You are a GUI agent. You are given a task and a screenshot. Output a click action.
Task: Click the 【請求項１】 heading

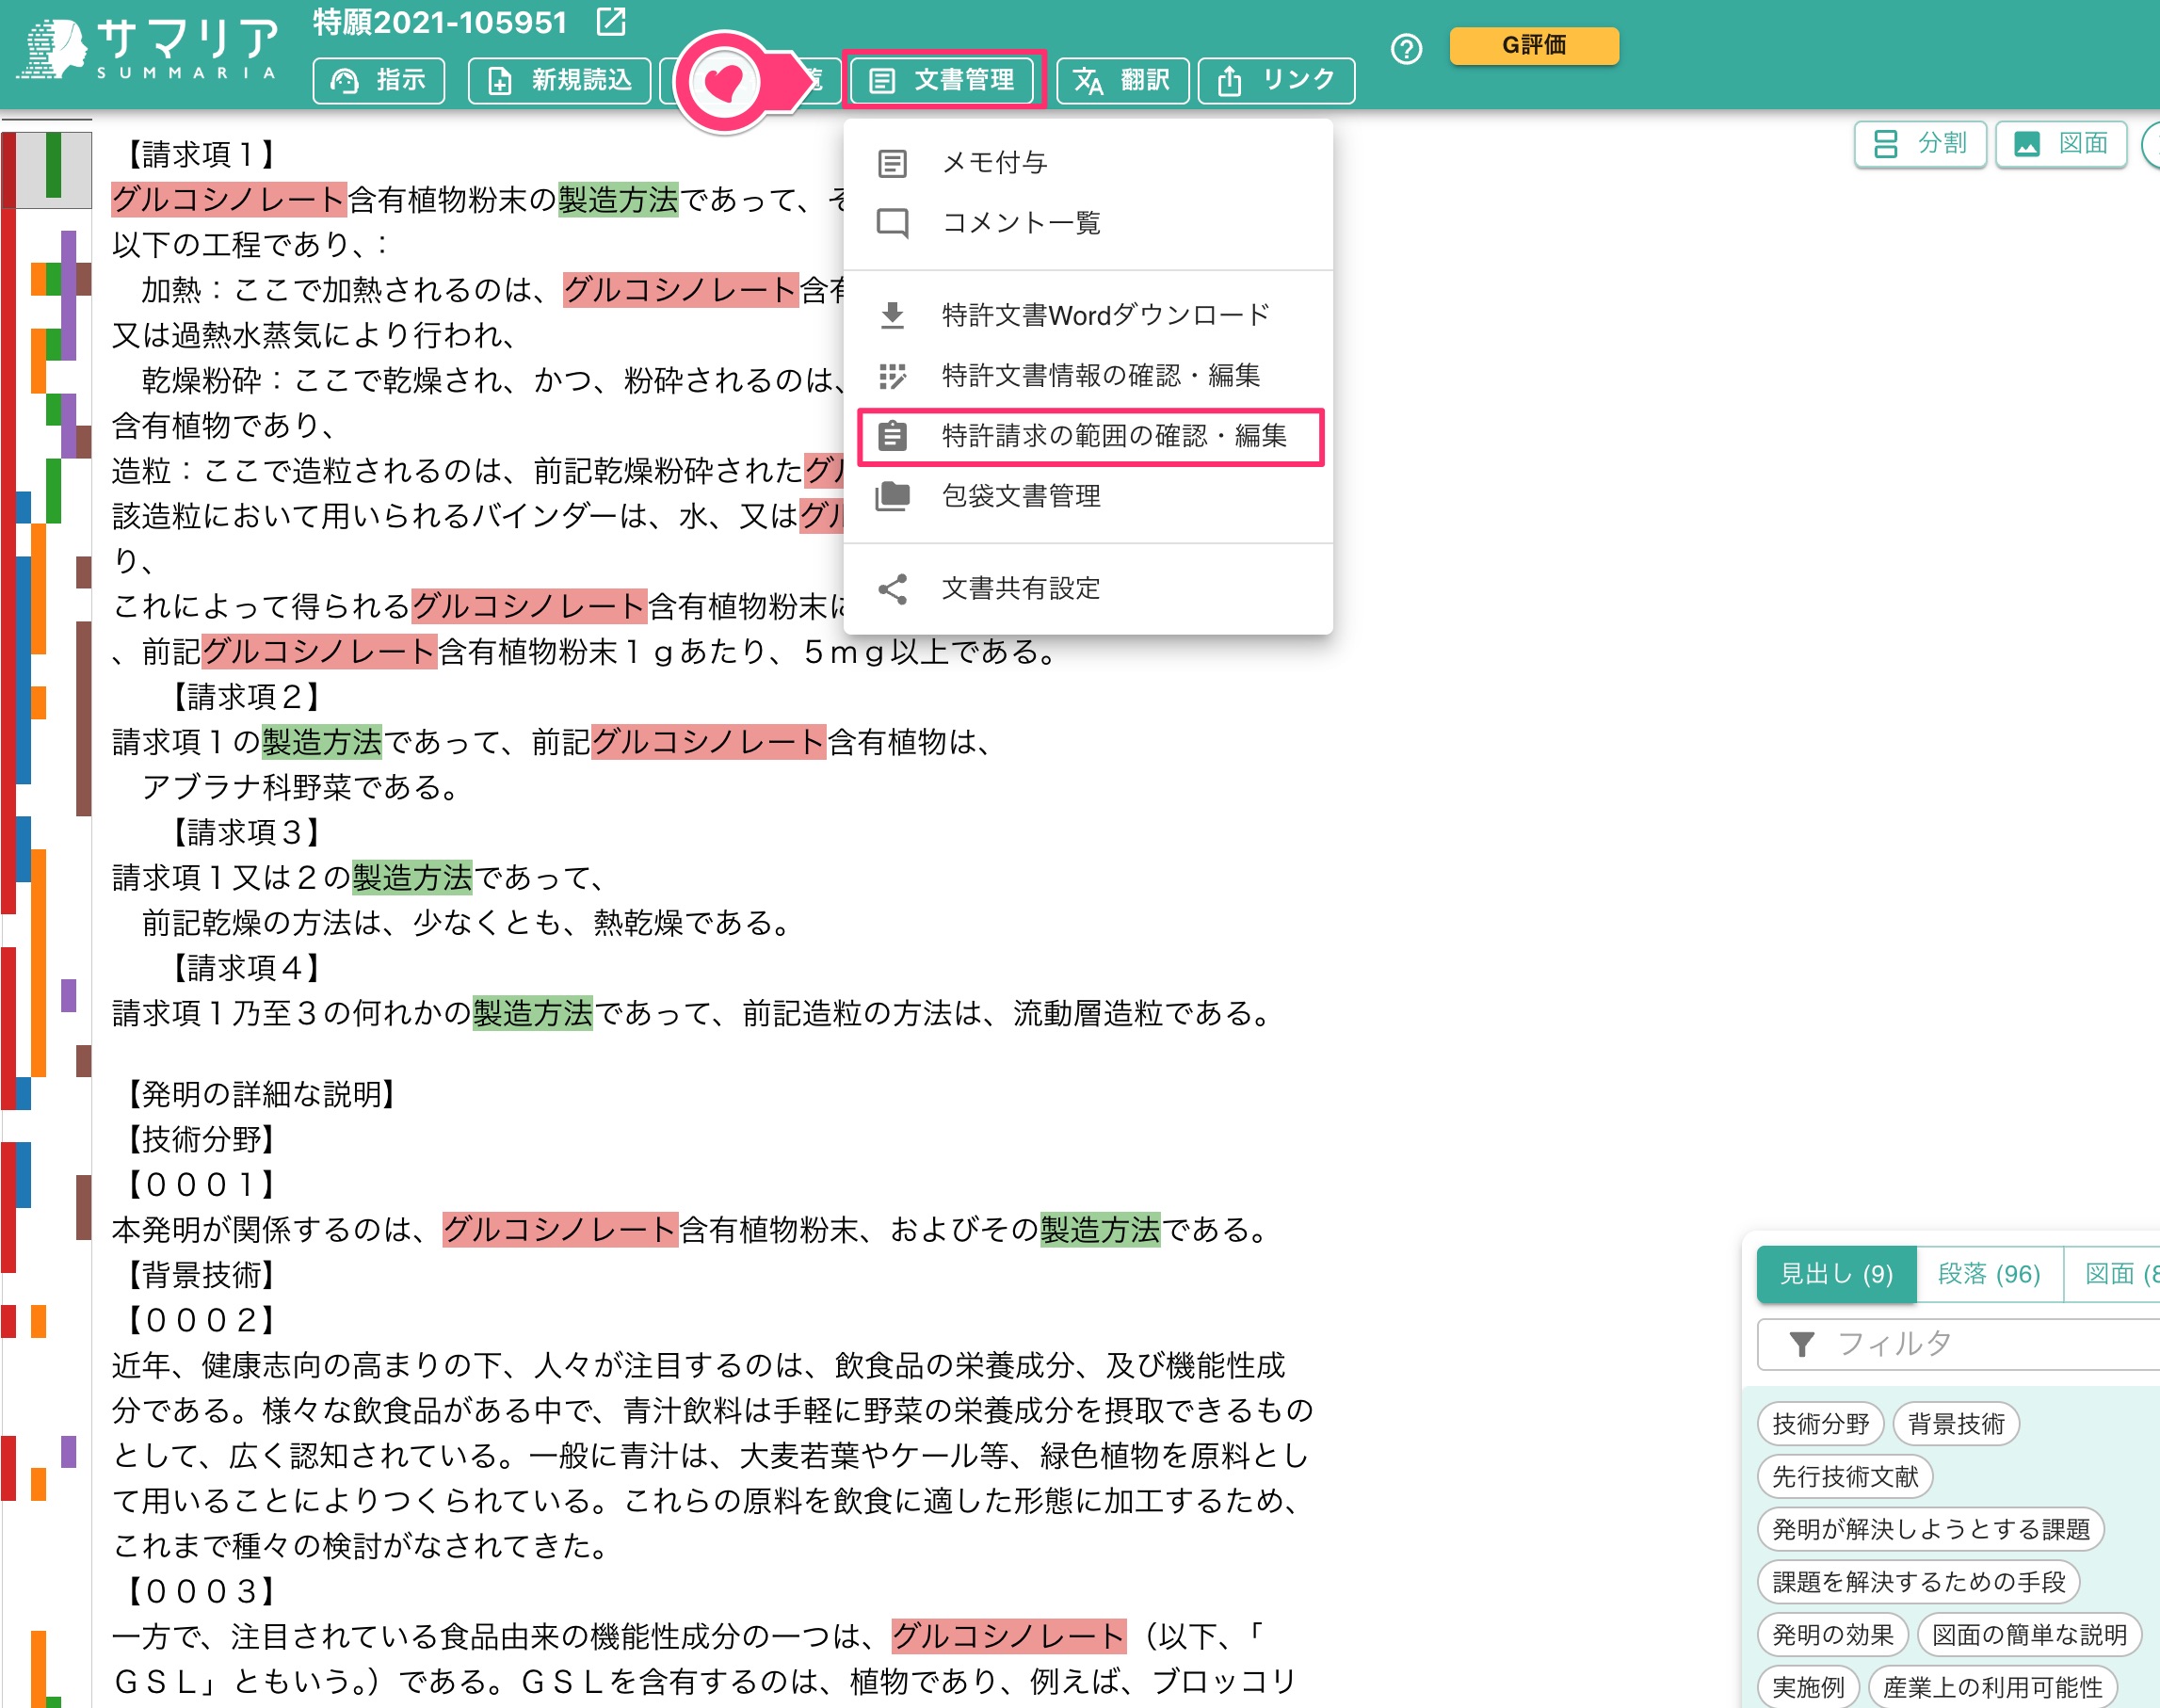pos(200,155)
